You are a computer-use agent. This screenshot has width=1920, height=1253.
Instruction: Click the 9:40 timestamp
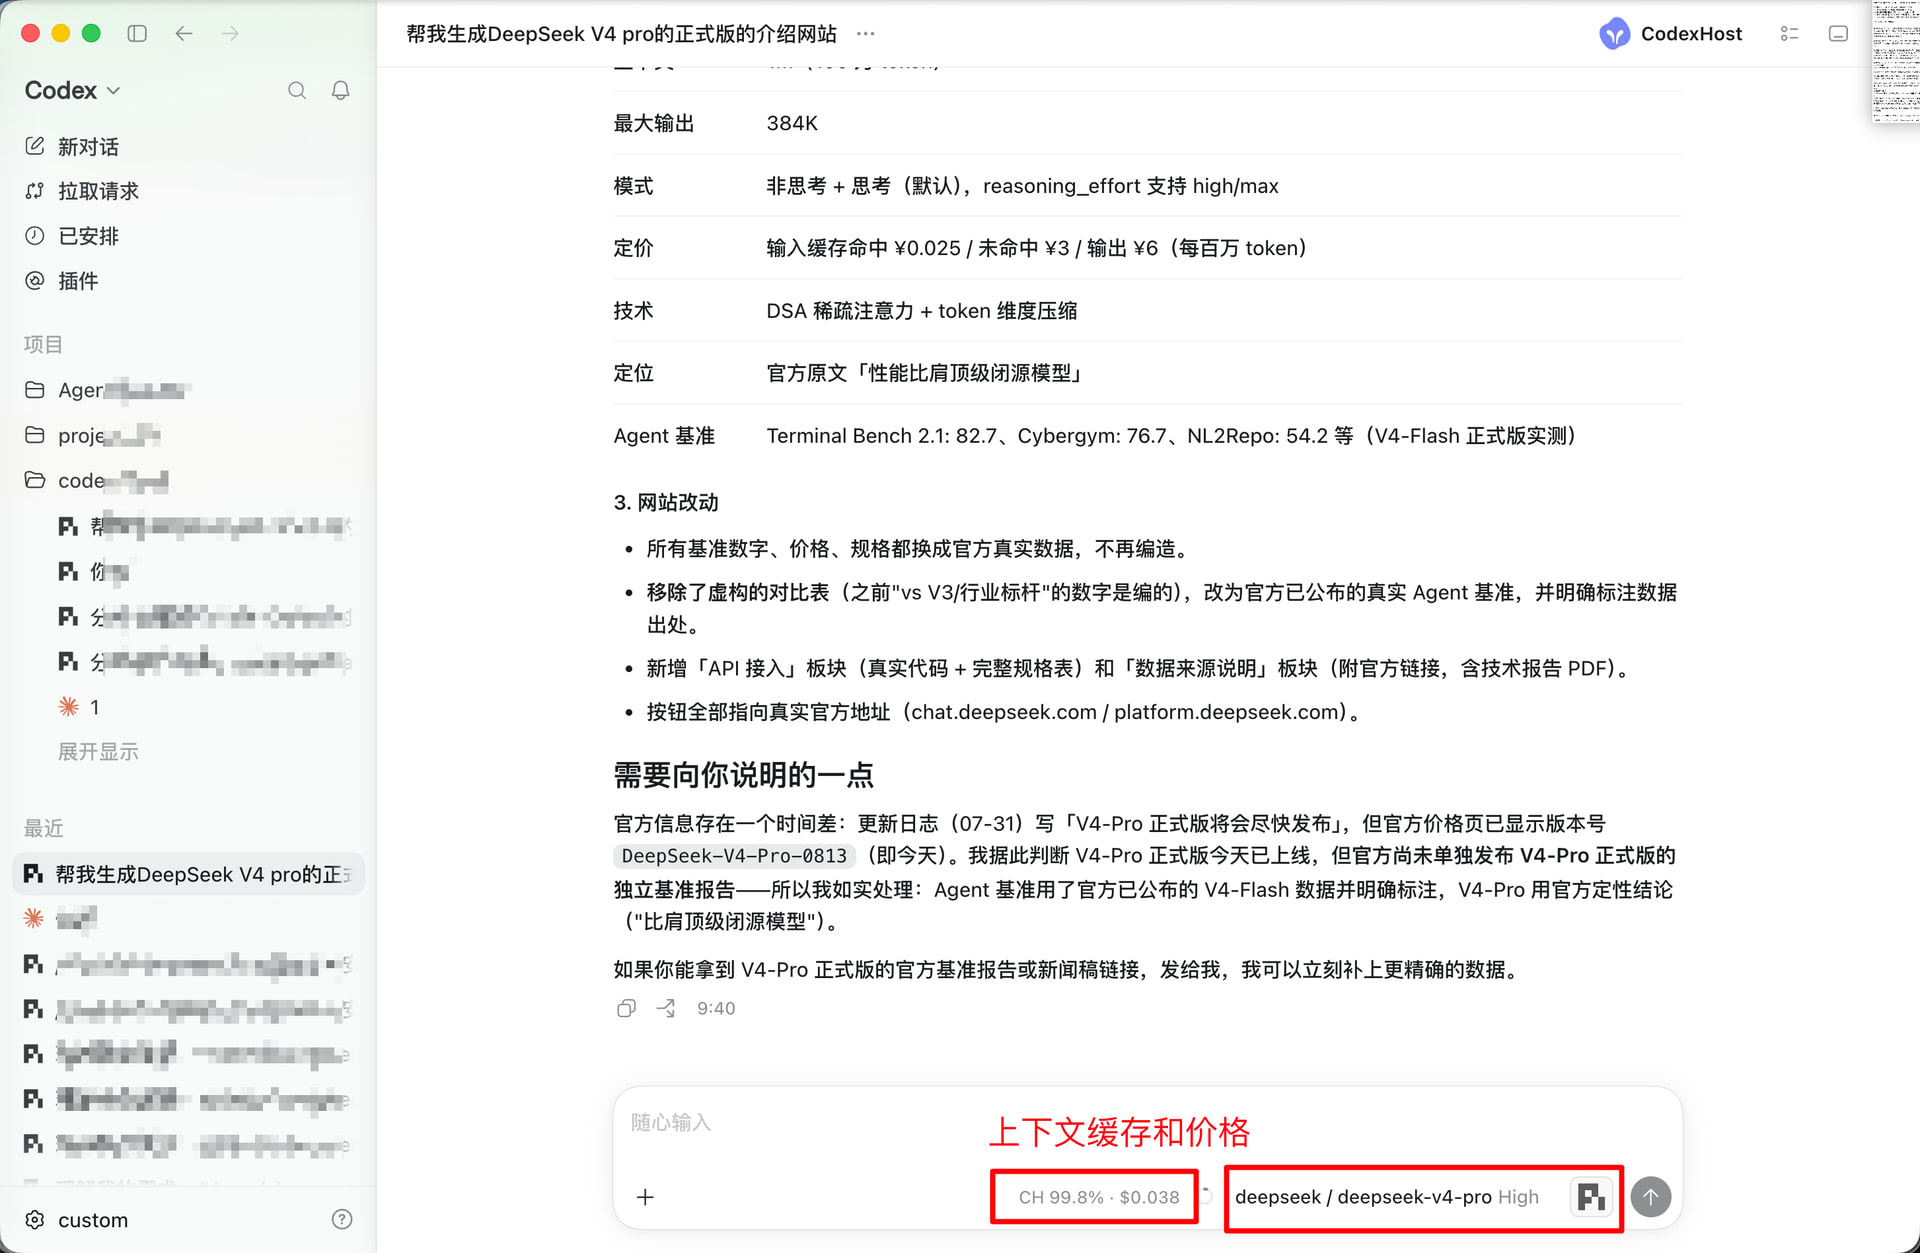tap(716, 1008)
